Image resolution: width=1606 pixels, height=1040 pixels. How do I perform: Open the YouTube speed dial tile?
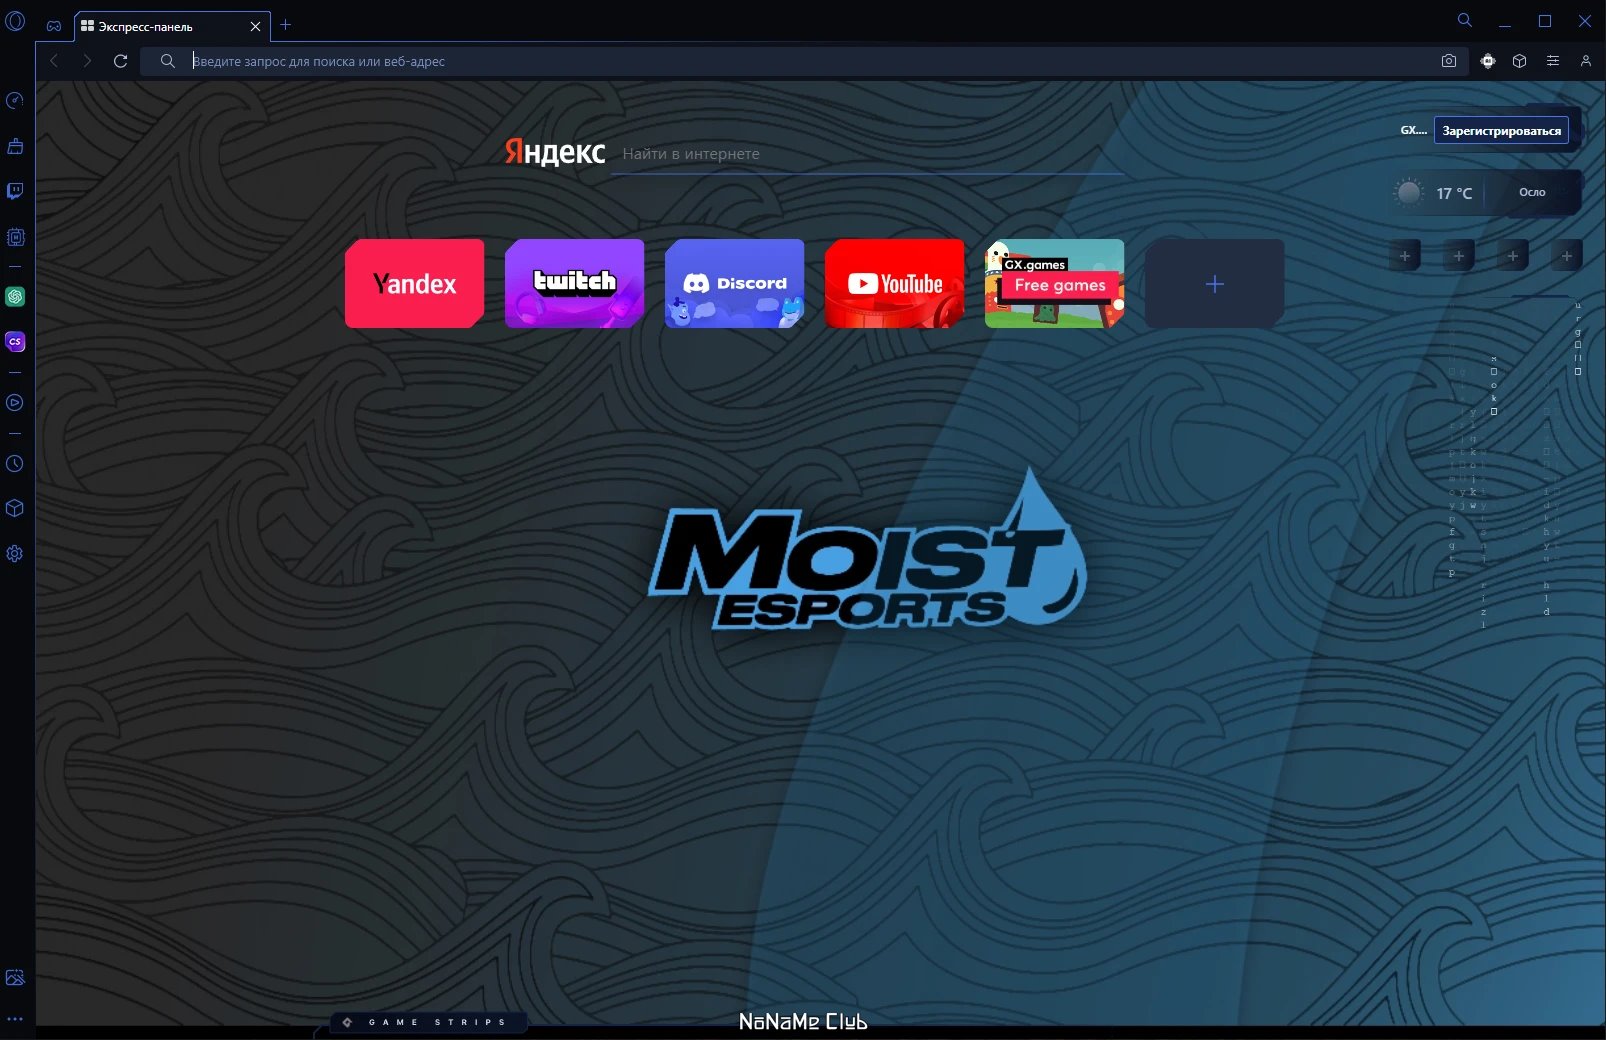coord(894,283)
